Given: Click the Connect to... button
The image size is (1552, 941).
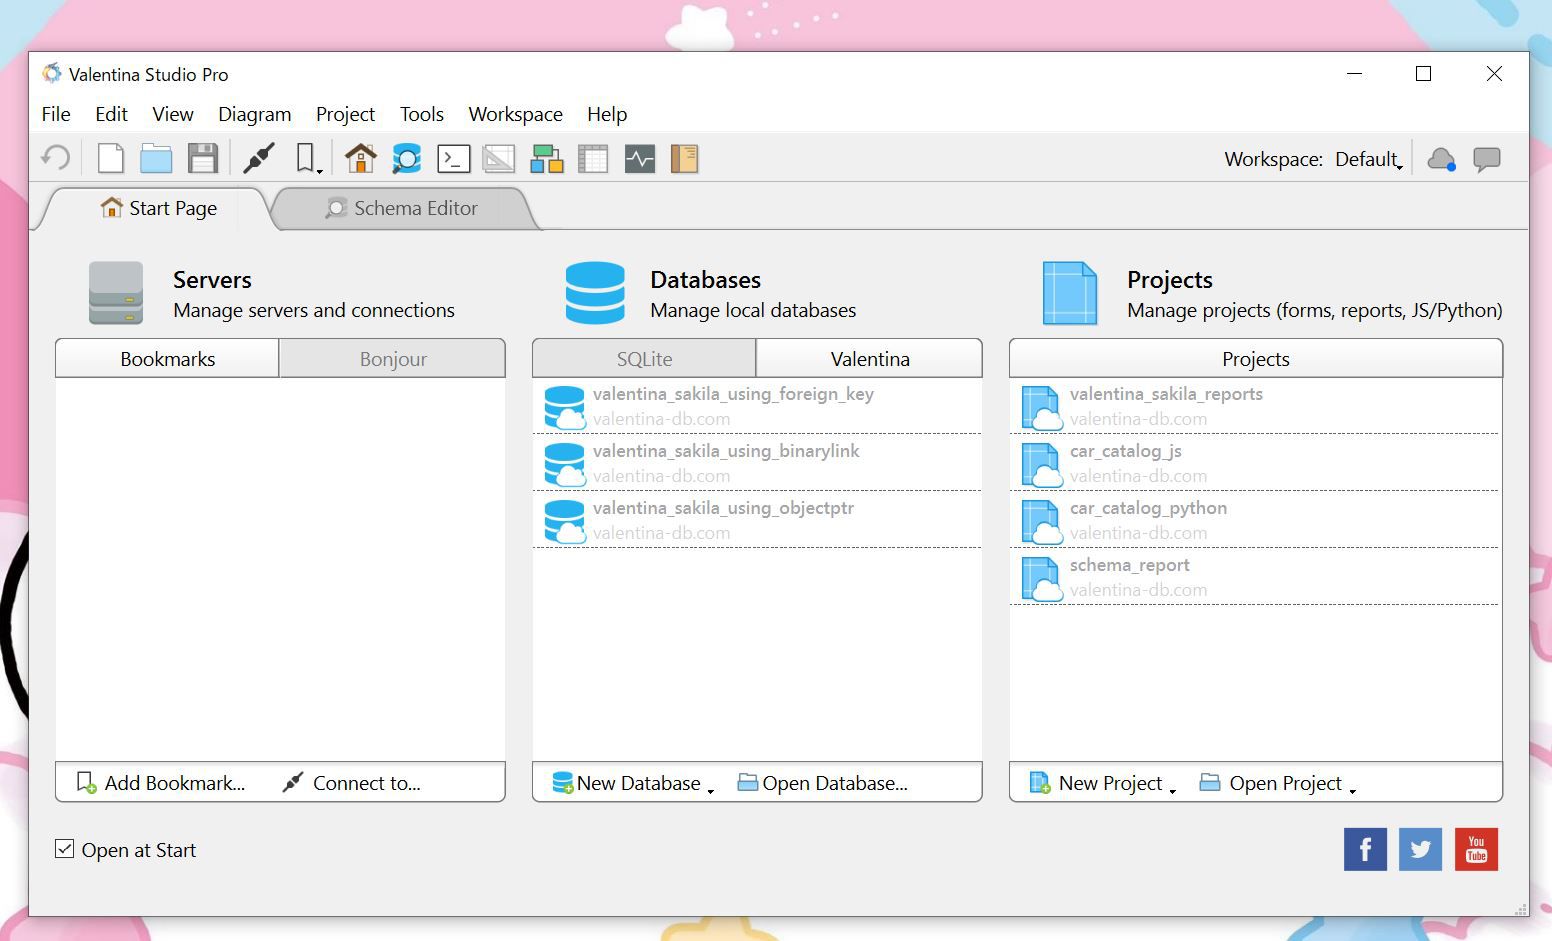Looking at the screenshot, I should click(352, 783).
